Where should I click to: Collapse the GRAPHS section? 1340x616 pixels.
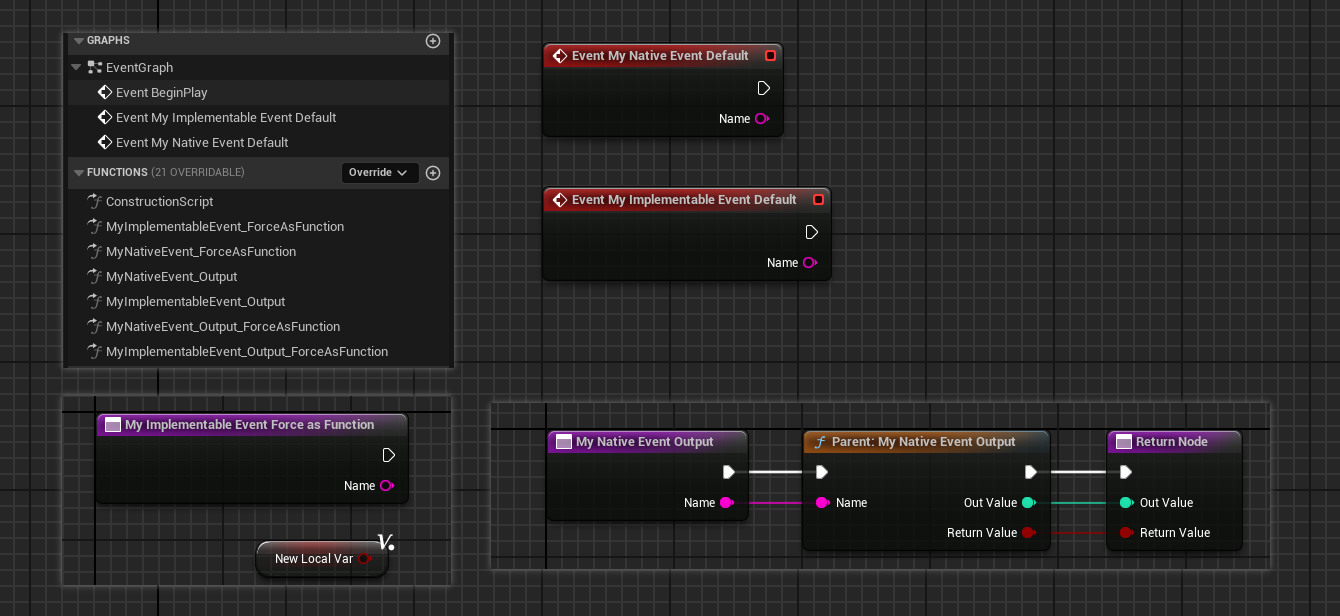[78, 41]
